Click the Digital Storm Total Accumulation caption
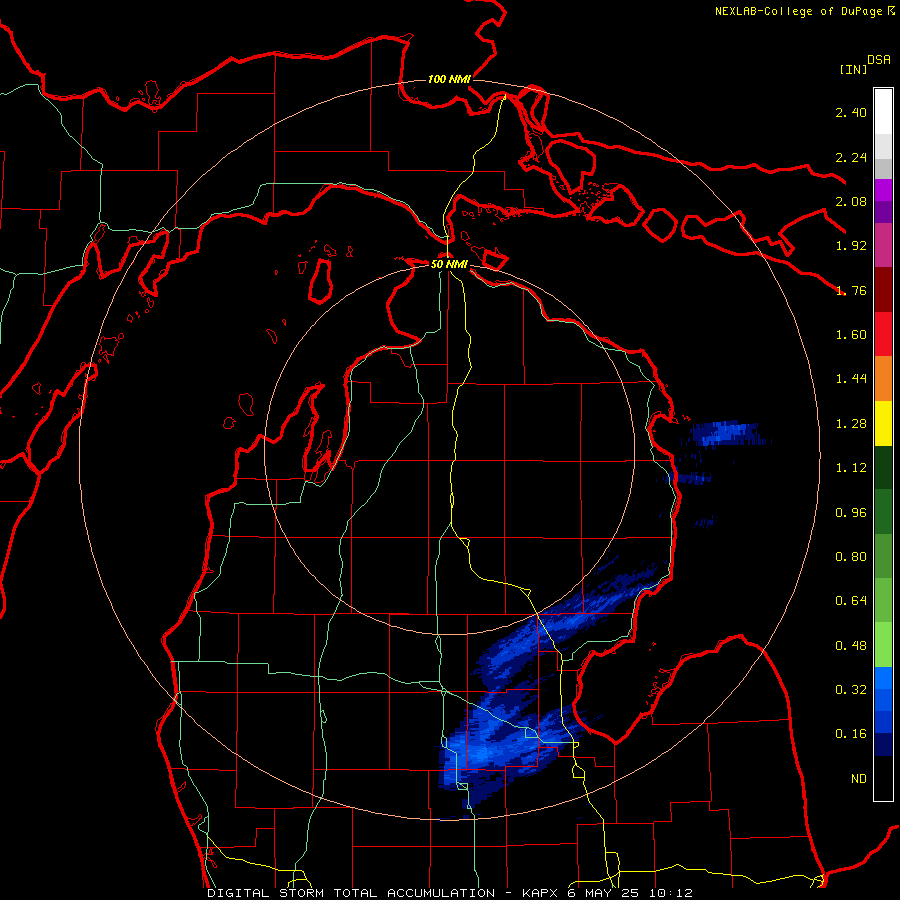Image resolution: width=900 pixels, height=900 pixels. click(x=450, y=893)
